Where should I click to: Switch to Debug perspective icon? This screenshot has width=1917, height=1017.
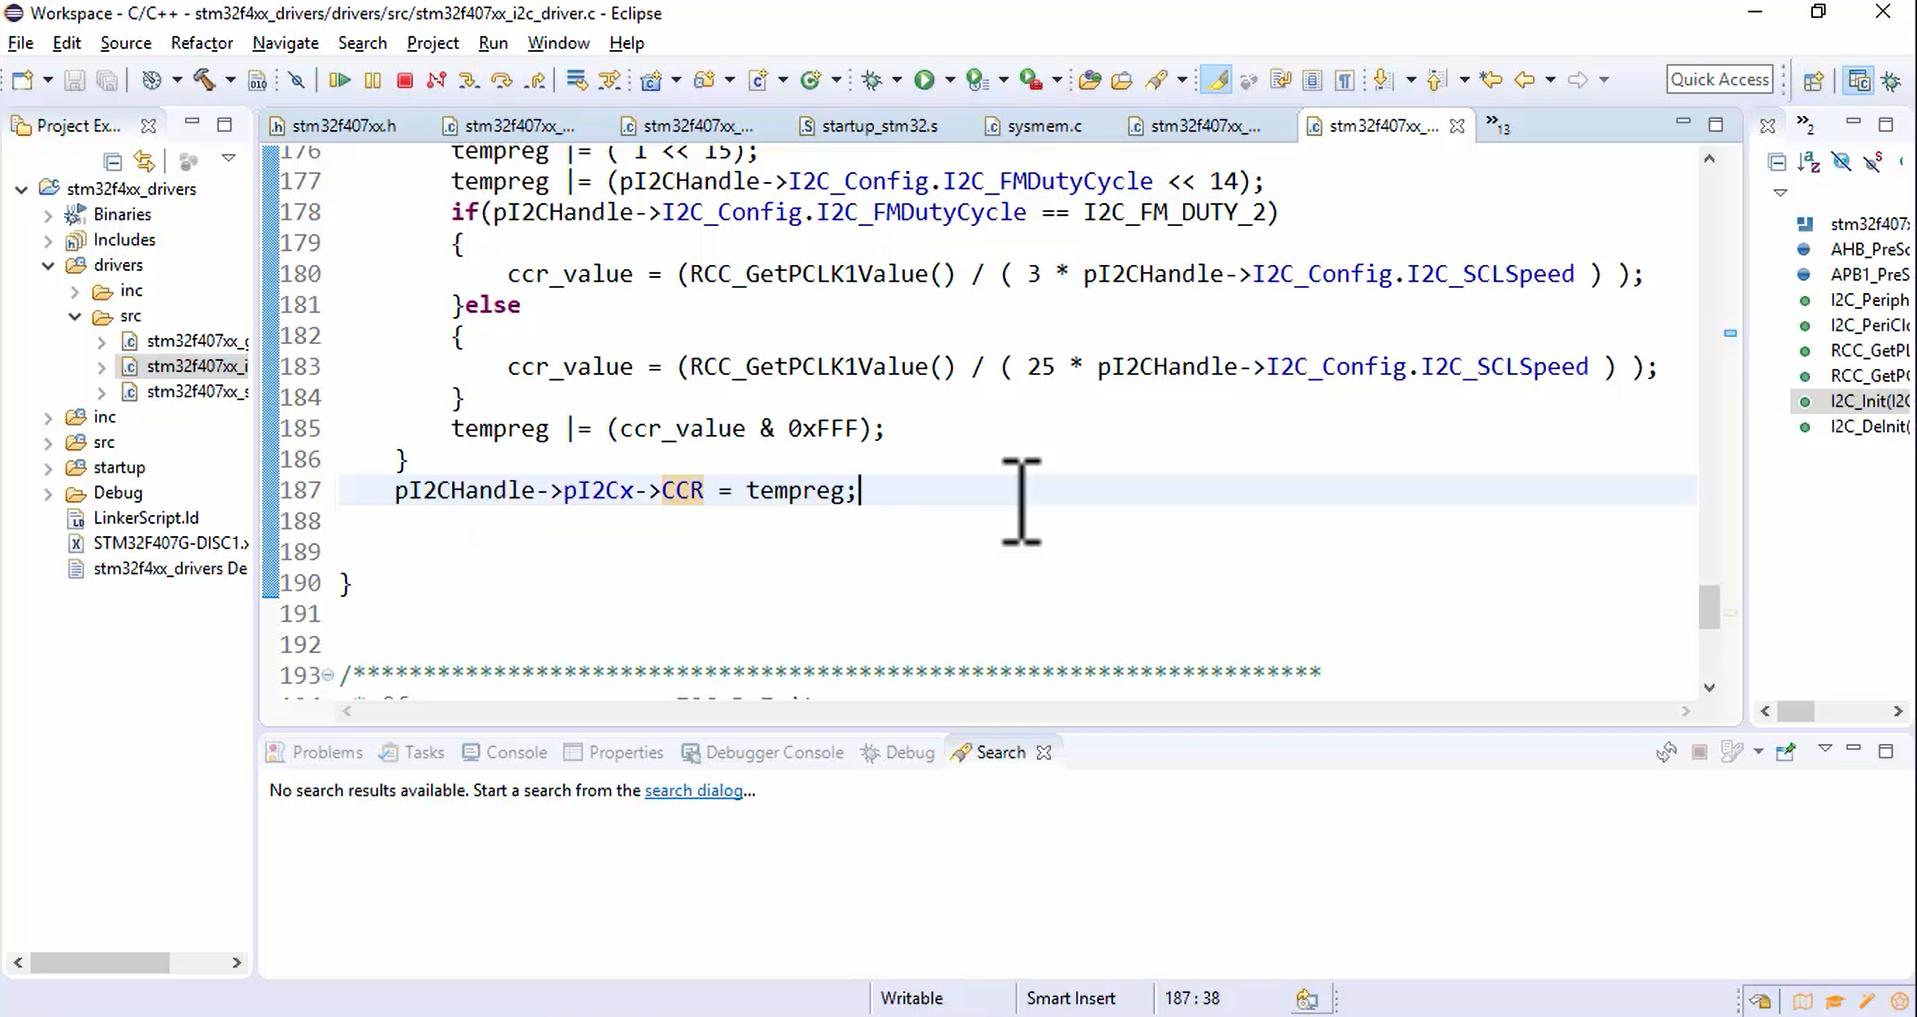[1891, 80]
